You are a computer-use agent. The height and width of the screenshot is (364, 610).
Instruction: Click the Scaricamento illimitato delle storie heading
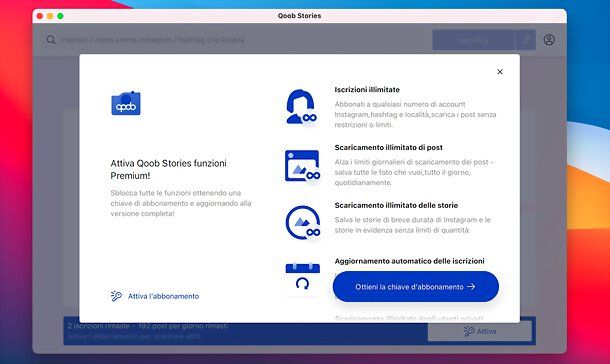pyautogui.click(x=396, y=205)
